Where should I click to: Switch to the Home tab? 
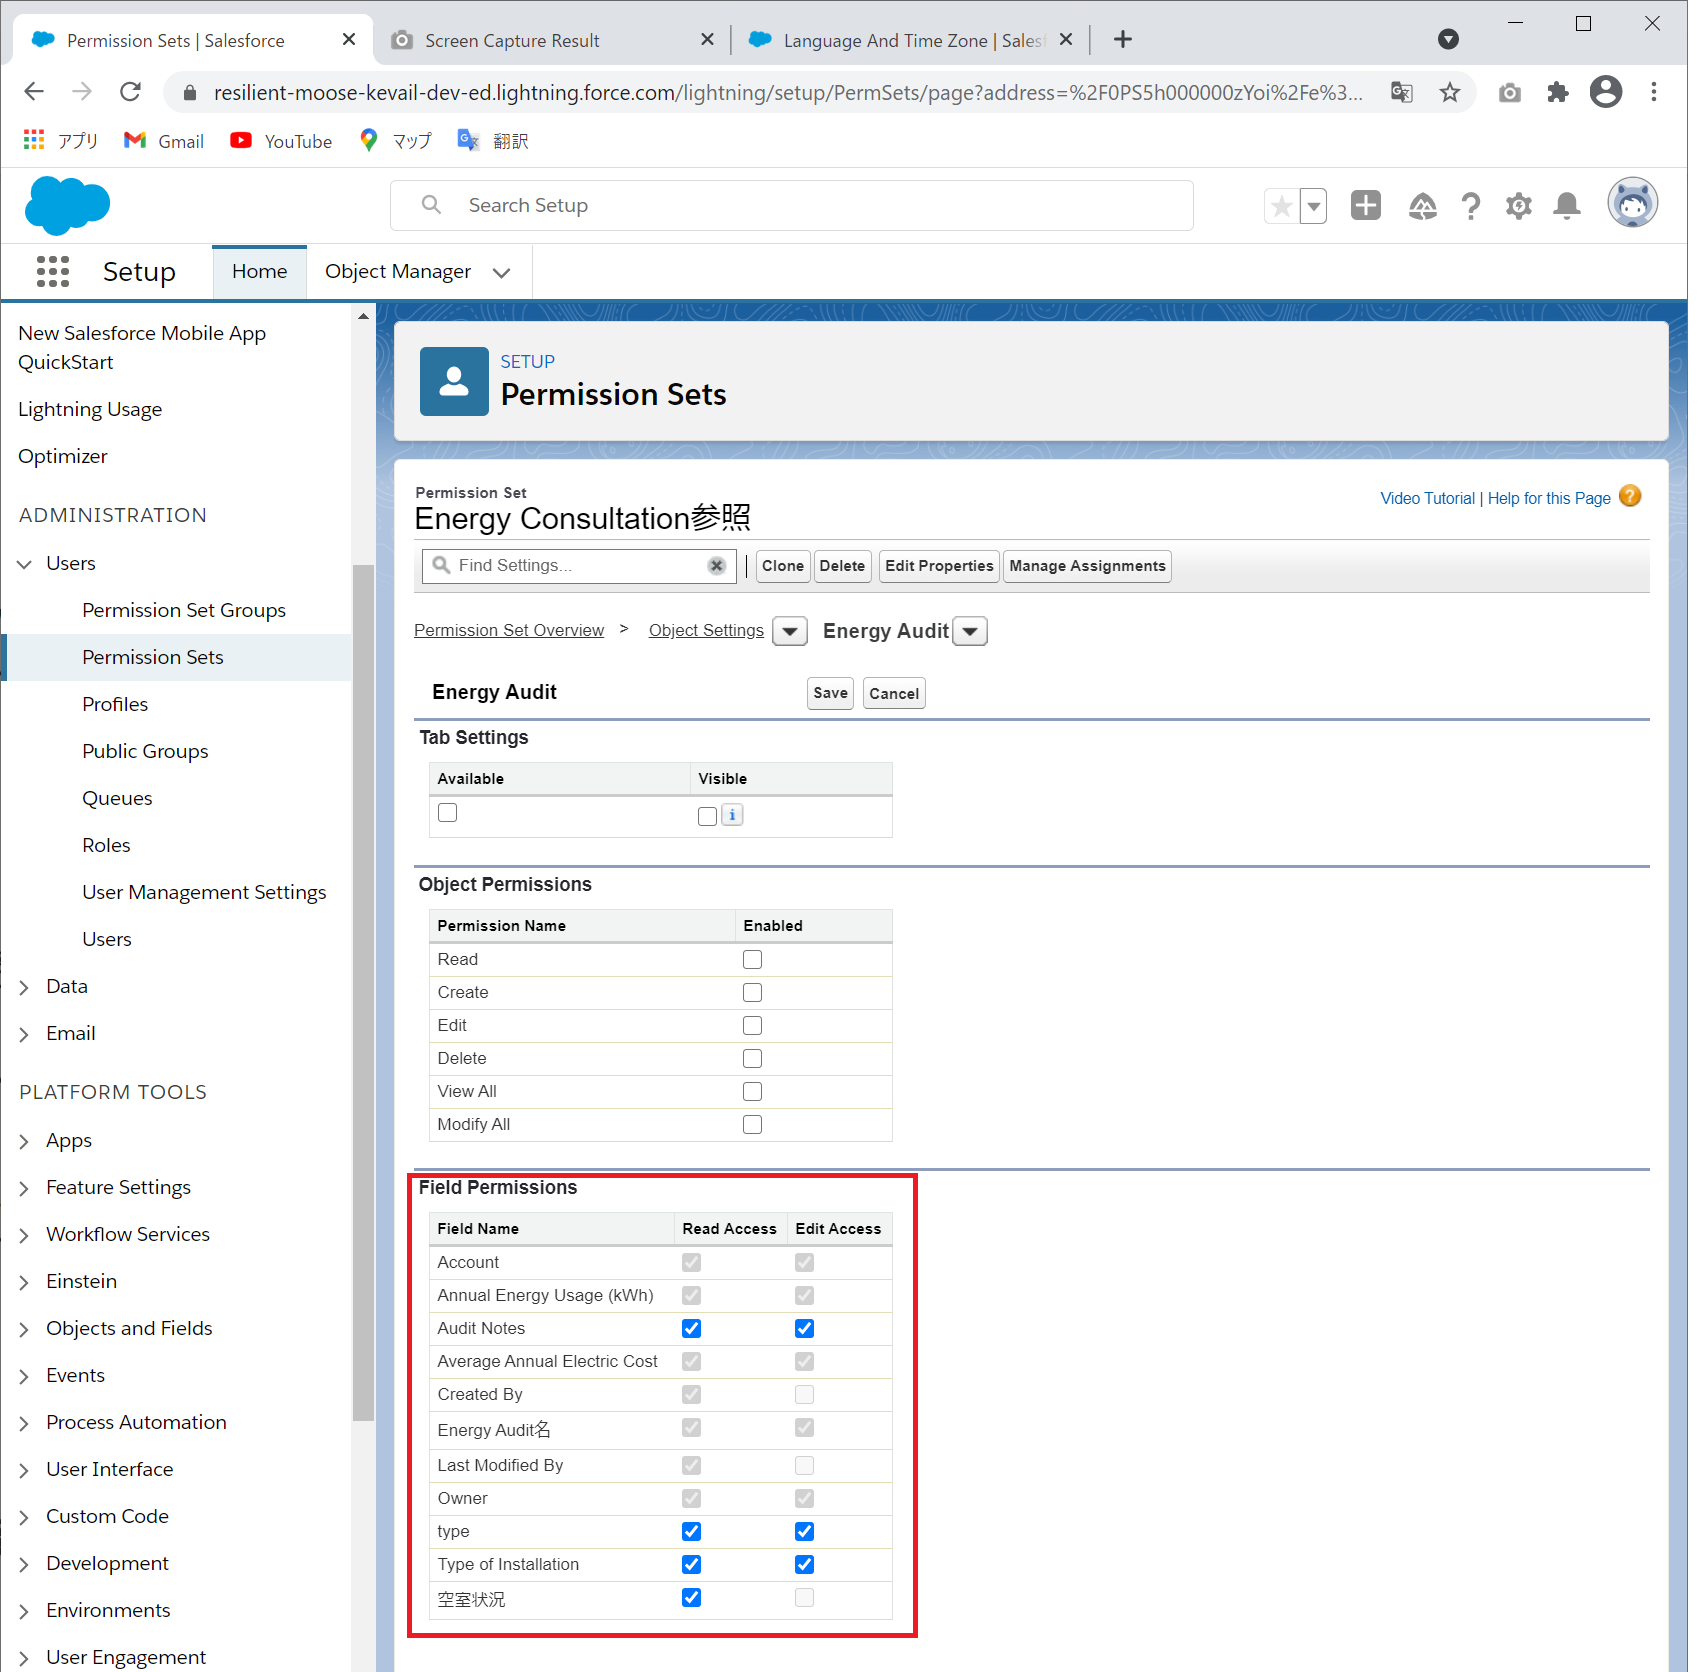(260, 271)
